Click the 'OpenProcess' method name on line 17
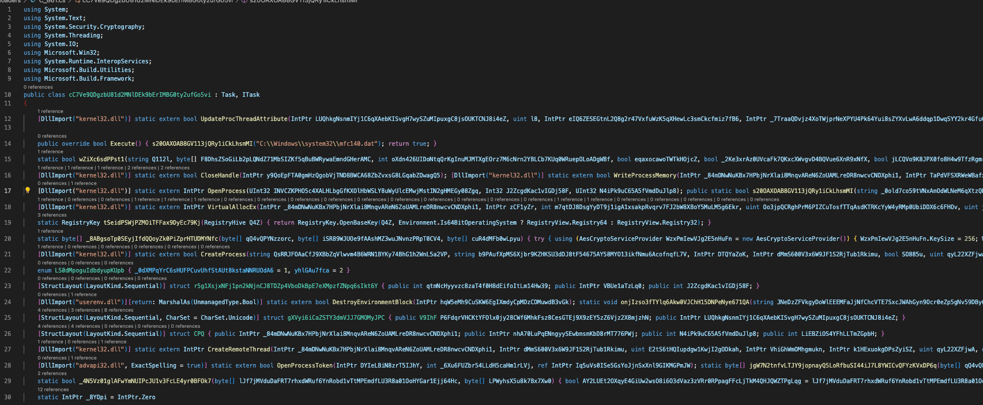 coord(228,191)
